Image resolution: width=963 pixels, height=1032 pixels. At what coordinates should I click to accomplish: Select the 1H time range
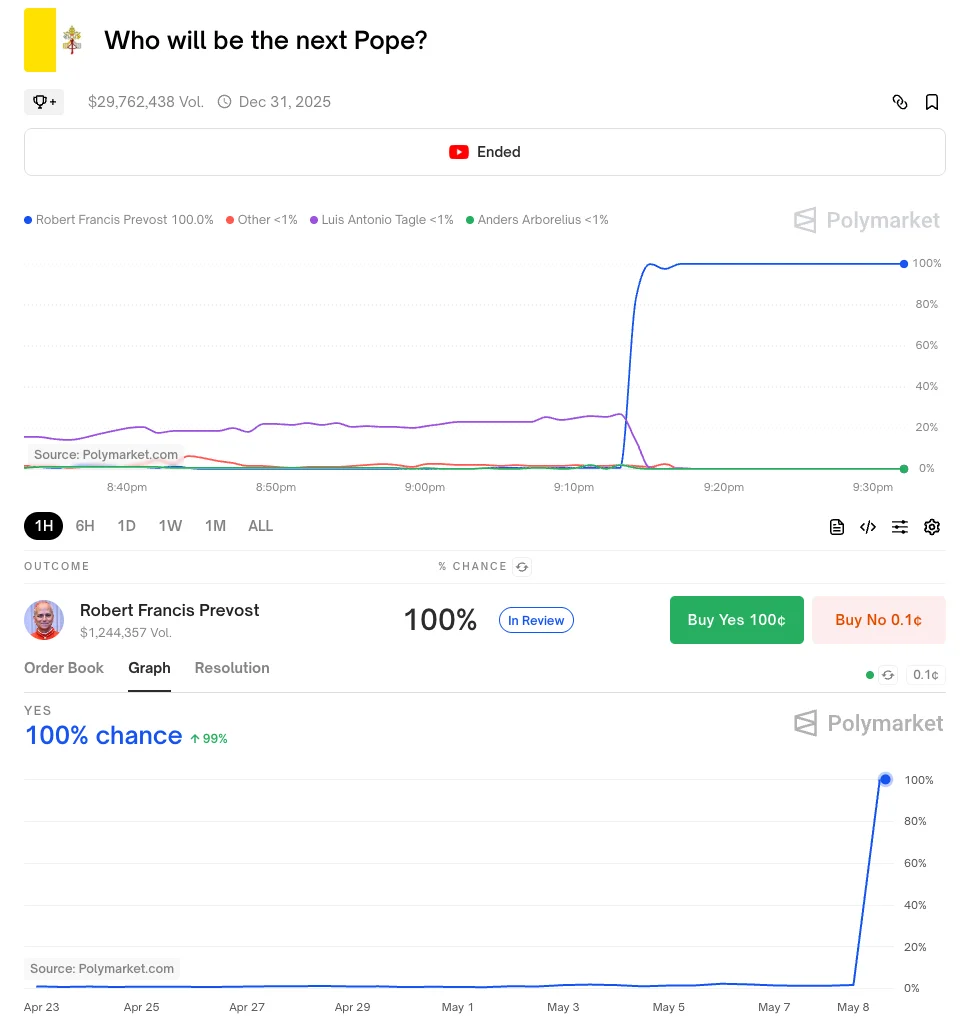(43, 526)
